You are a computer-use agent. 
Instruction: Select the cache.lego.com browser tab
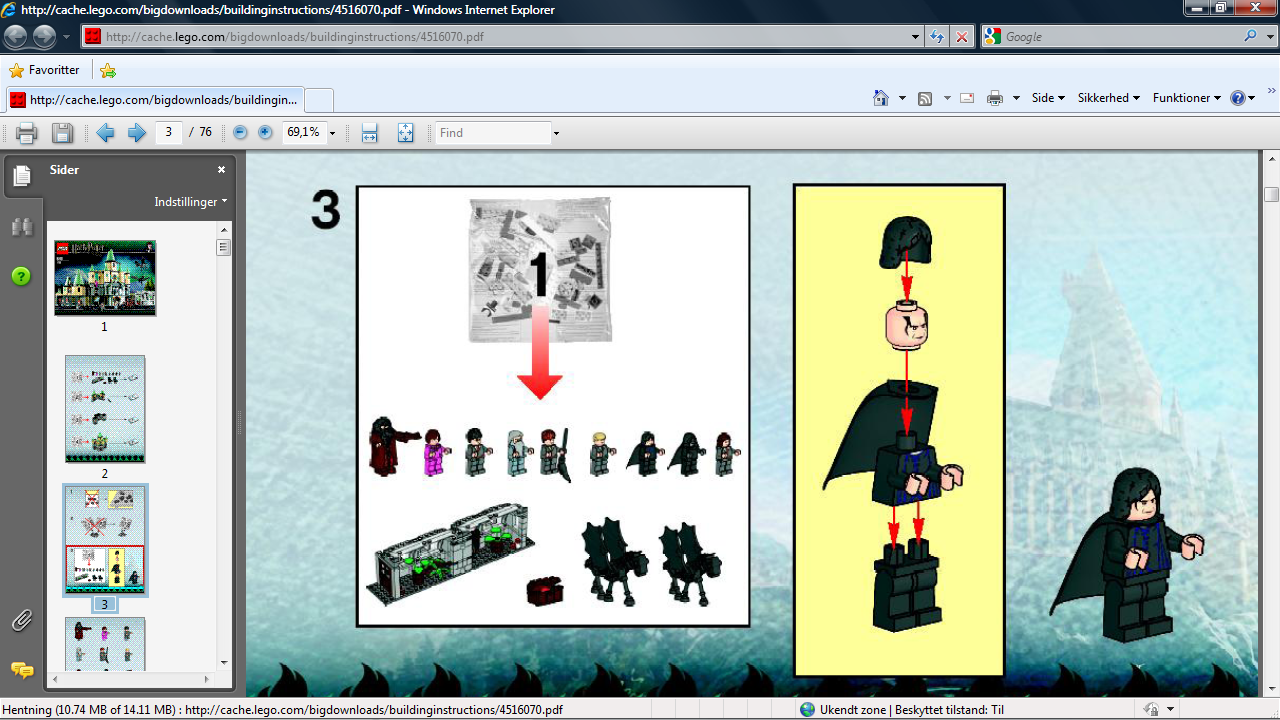tap(154, 100)
